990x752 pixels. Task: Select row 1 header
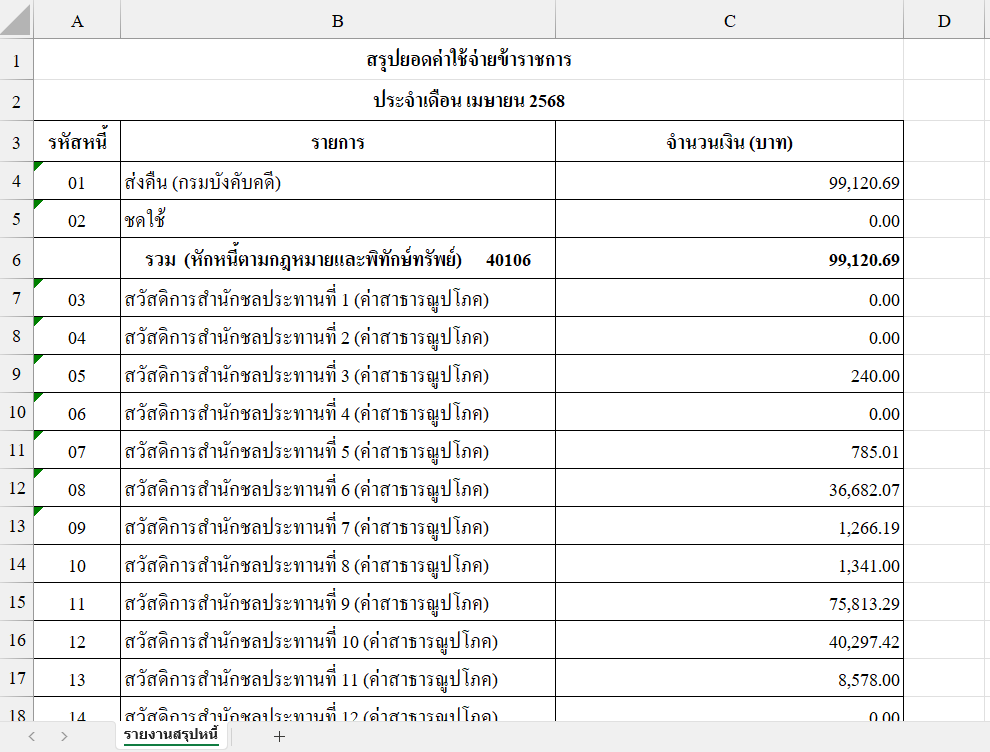[x=16, y=60]
